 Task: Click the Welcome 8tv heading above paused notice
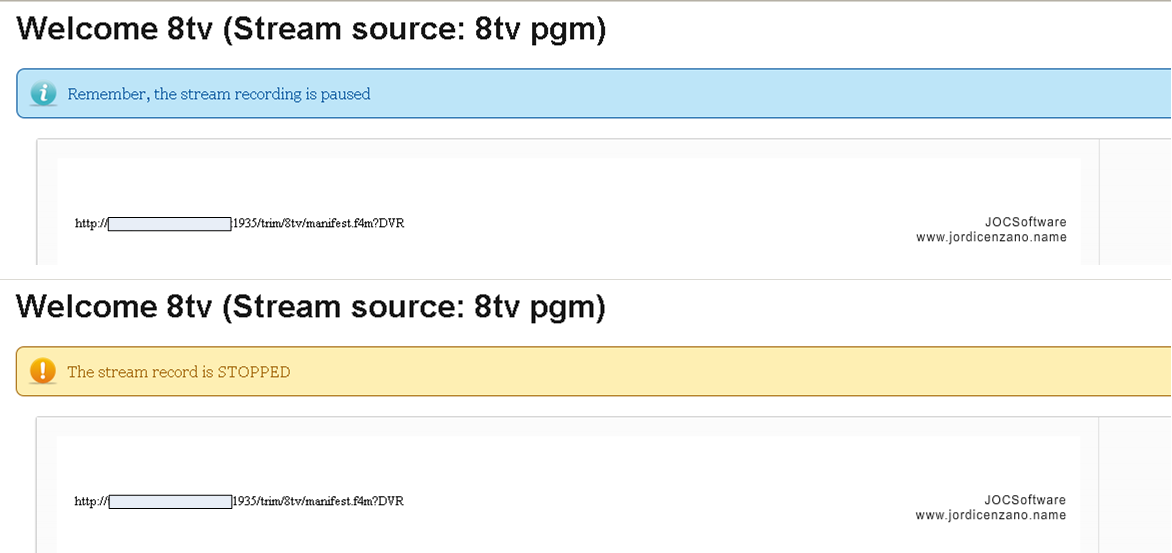tap(311, 30)
